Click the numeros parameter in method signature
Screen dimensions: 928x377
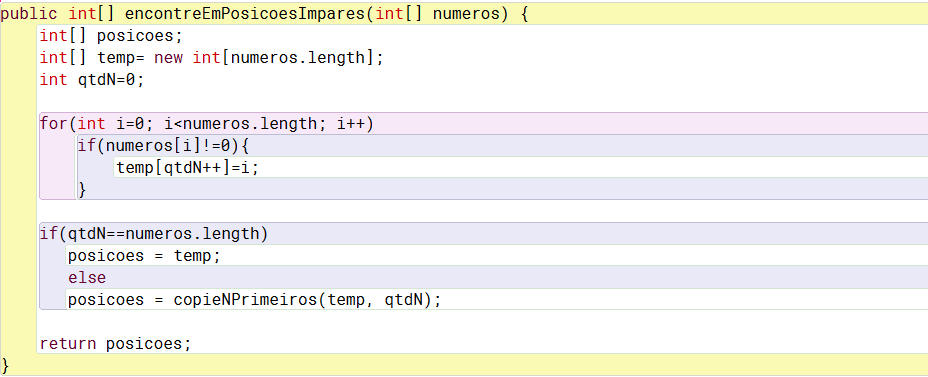coord(466,14)
